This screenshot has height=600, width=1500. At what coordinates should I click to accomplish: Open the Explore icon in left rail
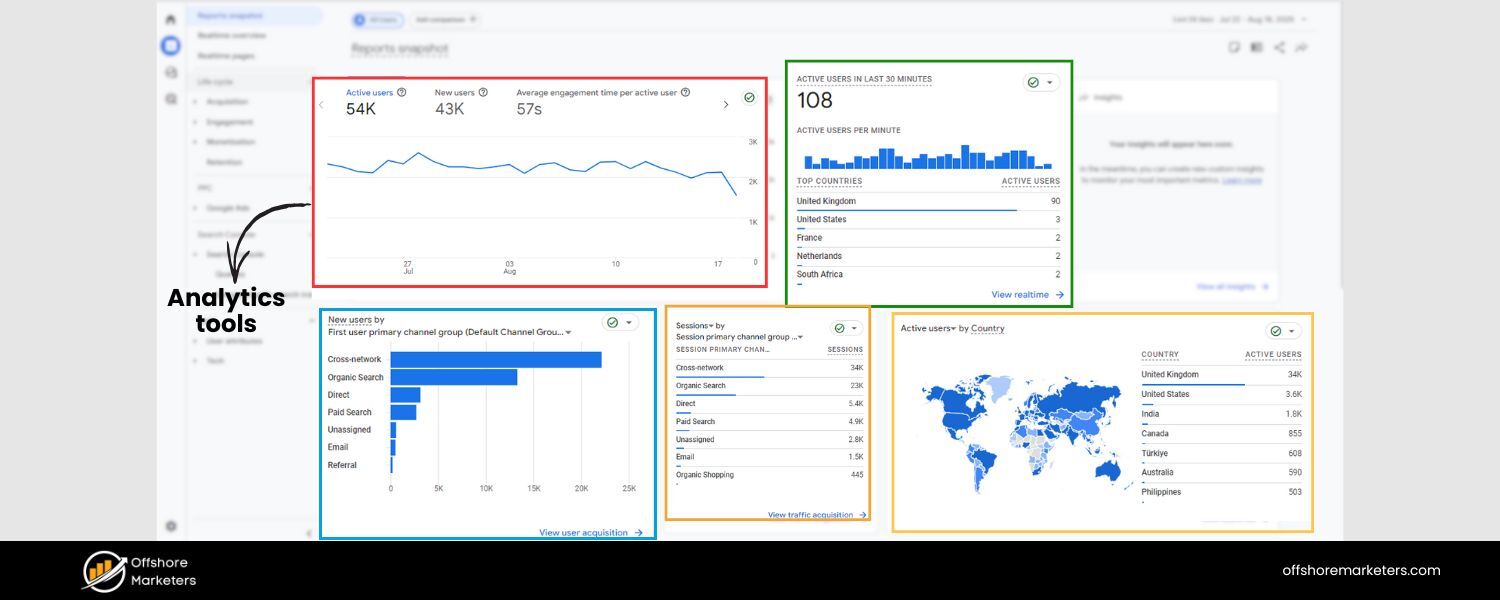point(171,71)
